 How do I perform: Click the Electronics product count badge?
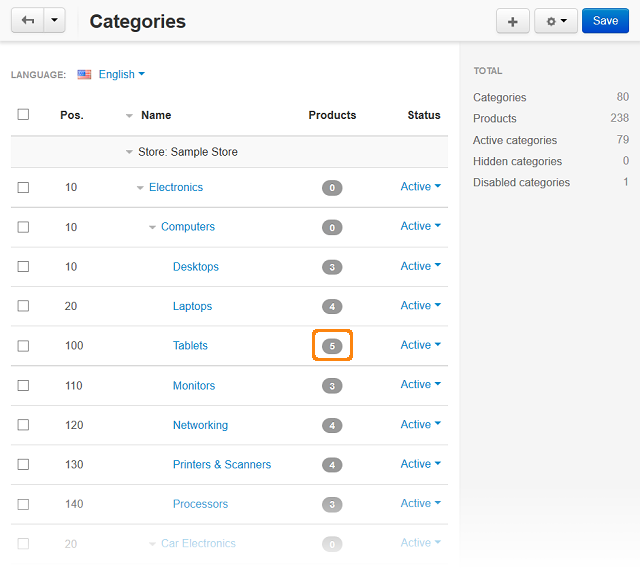(x=332, y=188)
